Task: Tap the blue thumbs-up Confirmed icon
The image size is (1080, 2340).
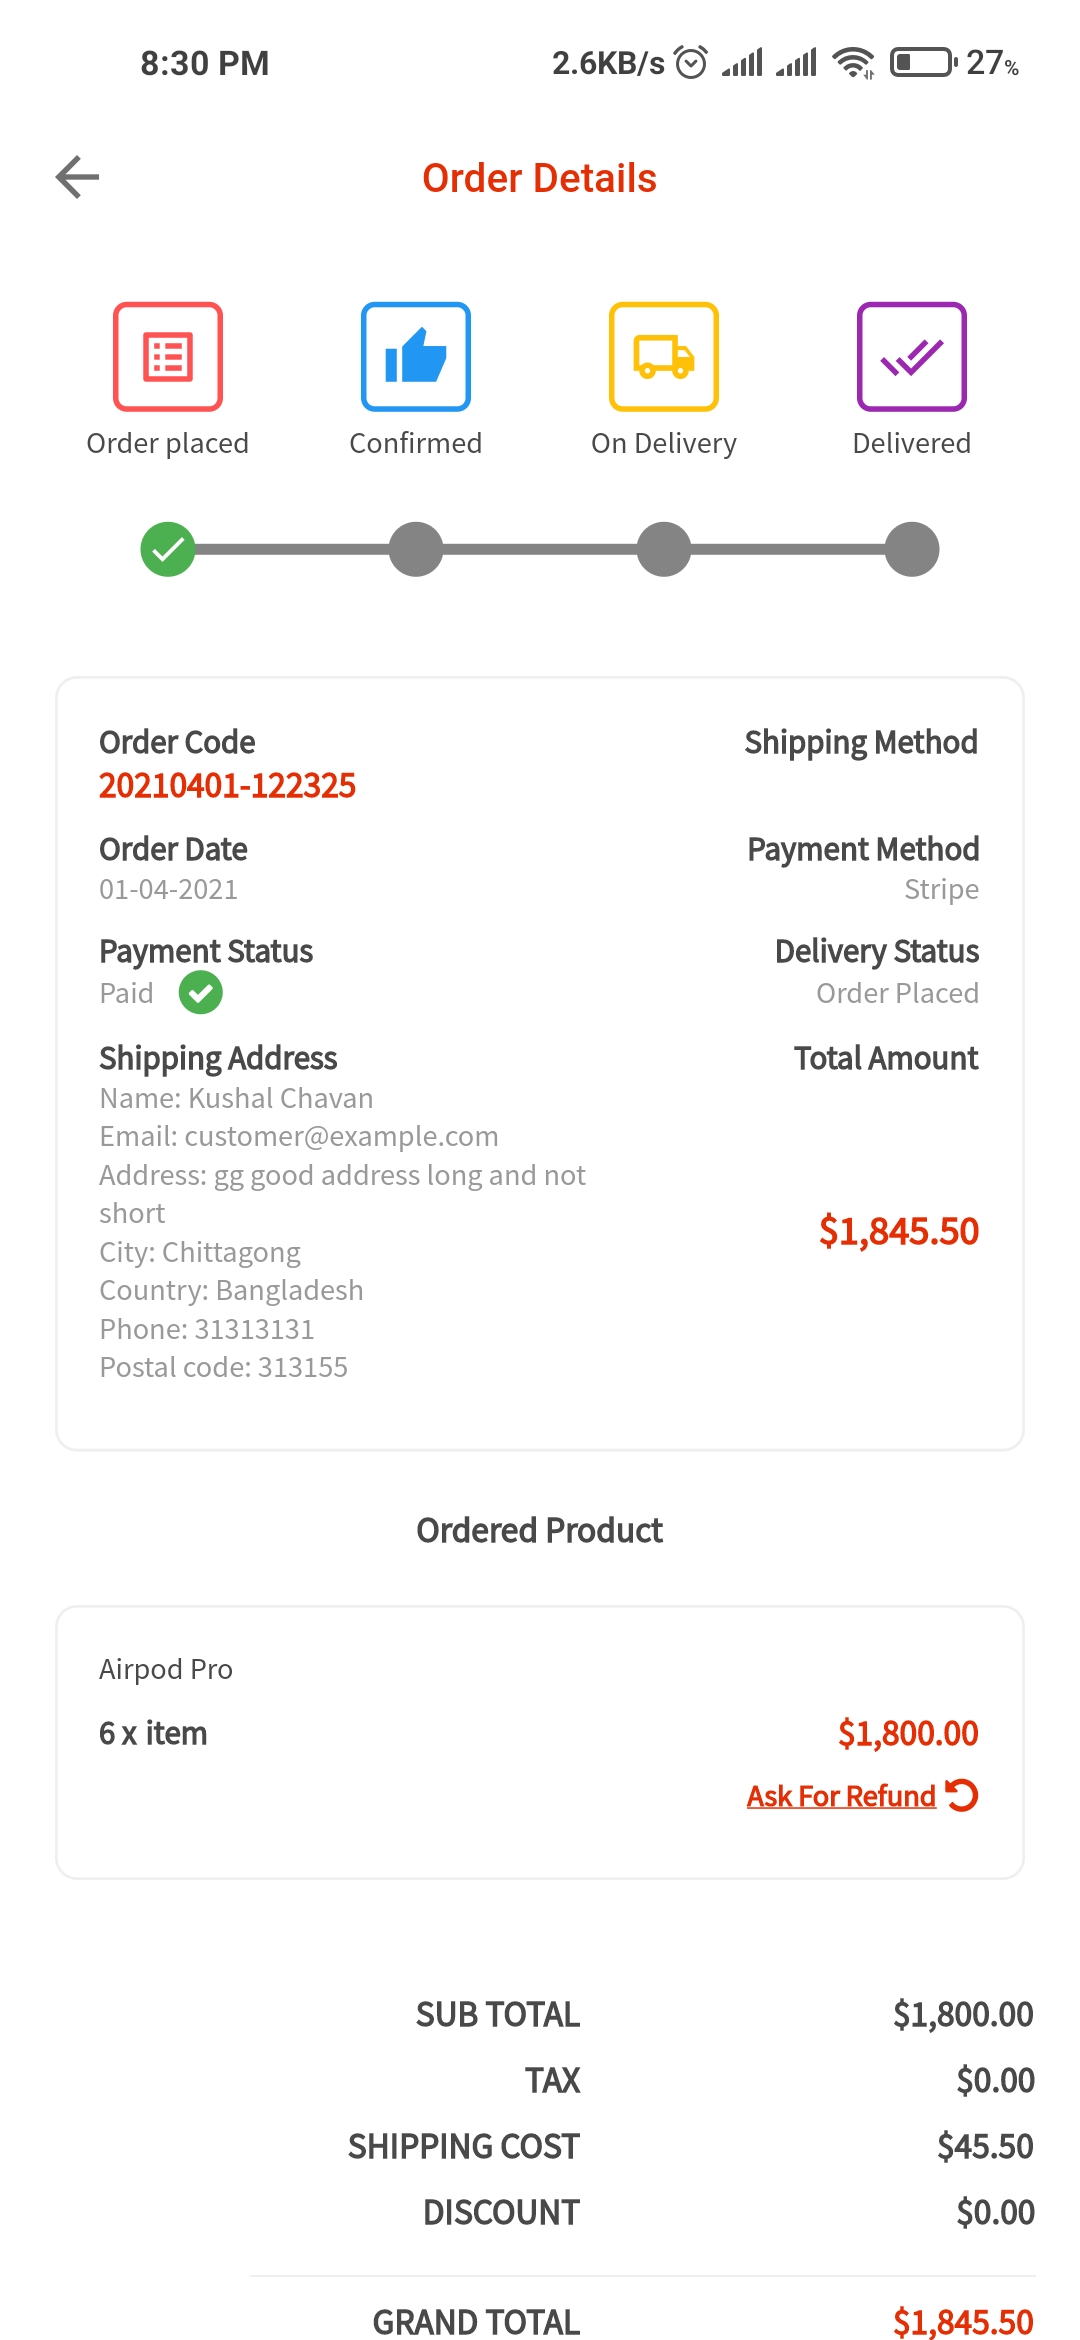Action: (x=416, y=357)
